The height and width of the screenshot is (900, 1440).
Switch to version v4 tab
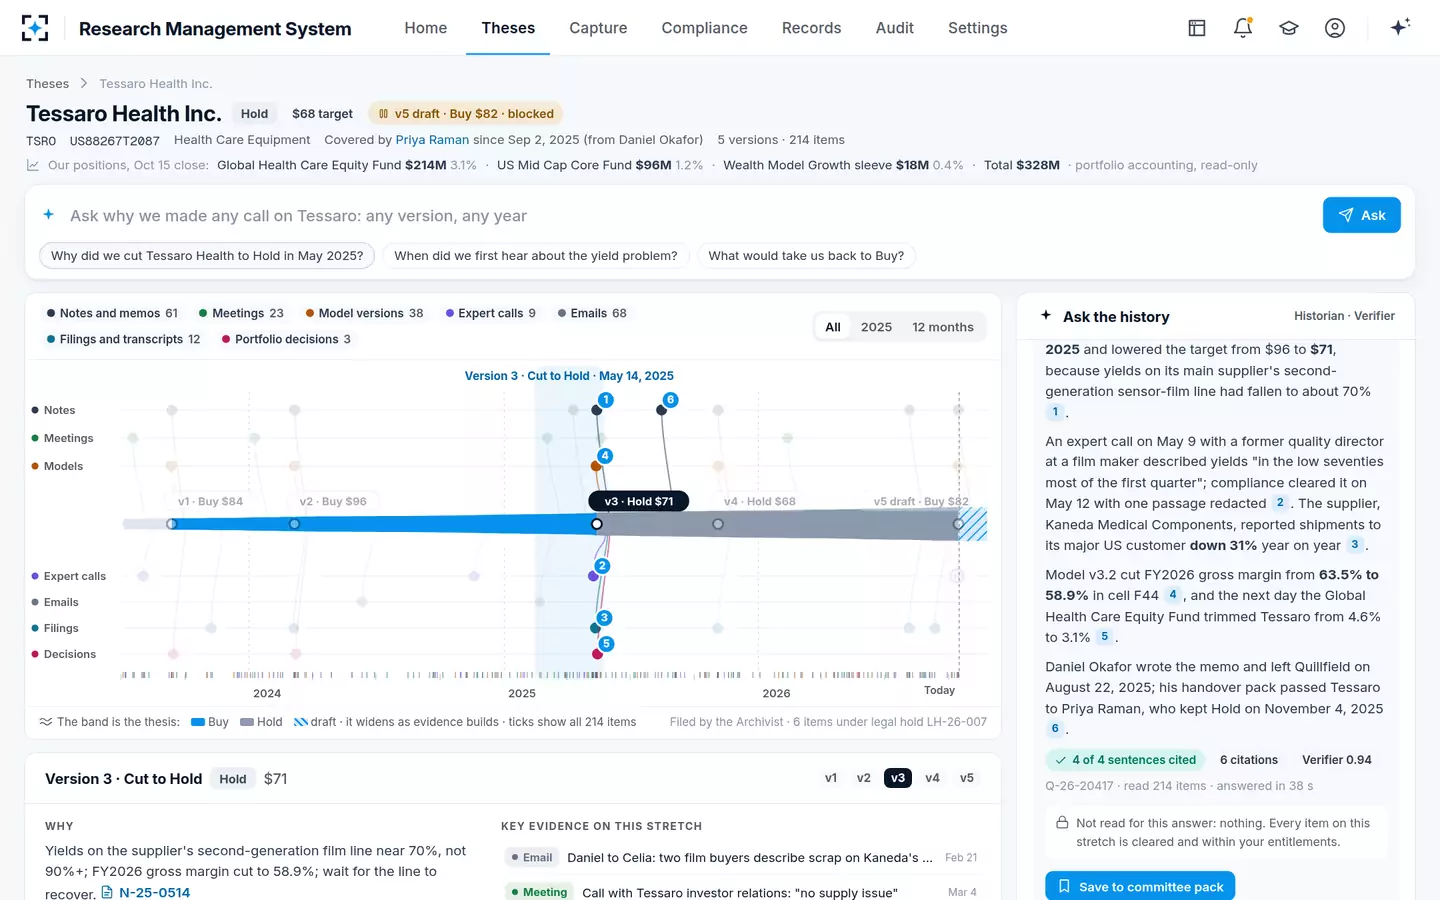click(932, 778)
